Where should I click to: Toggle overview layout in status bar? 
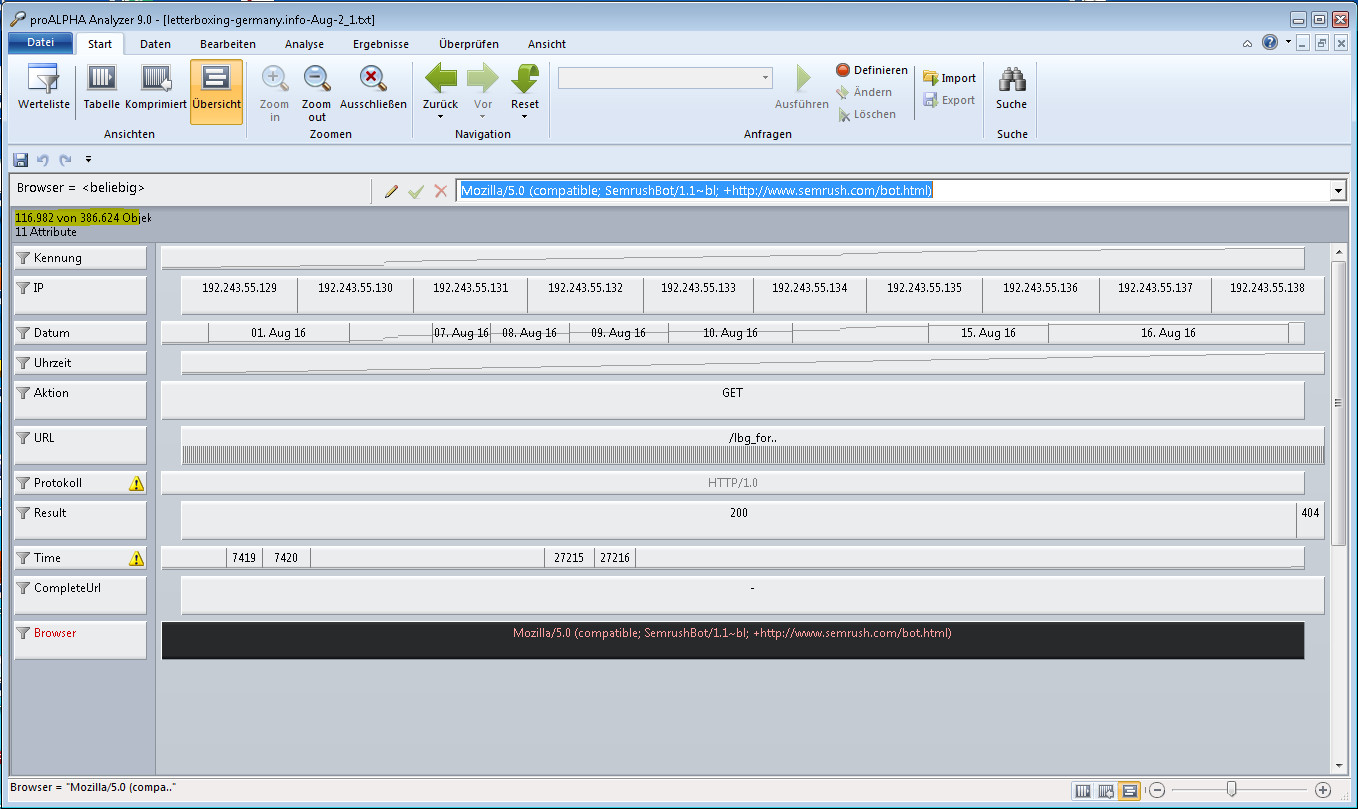(x=1128, y=791)
